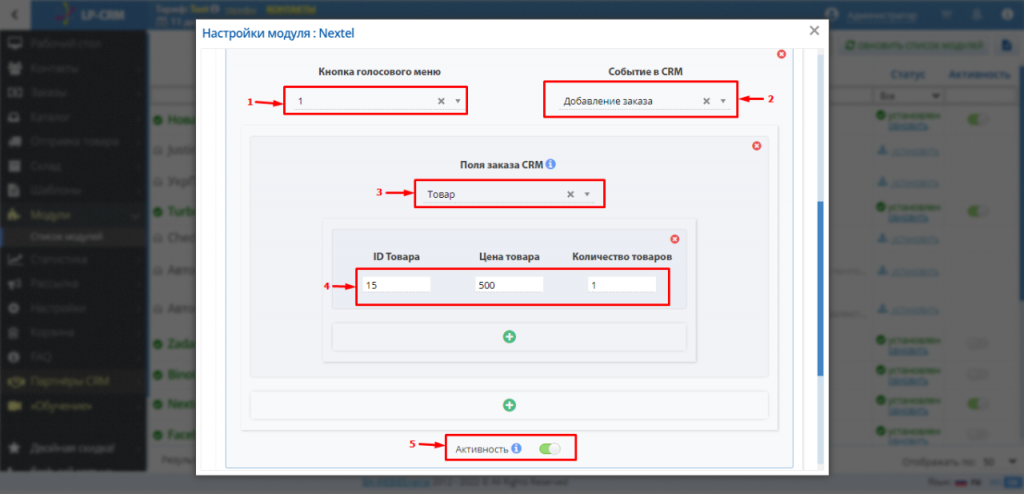Open the document icon beside update modules button
This screenshot has height=494, width=1024.
tap(1006, 46)
